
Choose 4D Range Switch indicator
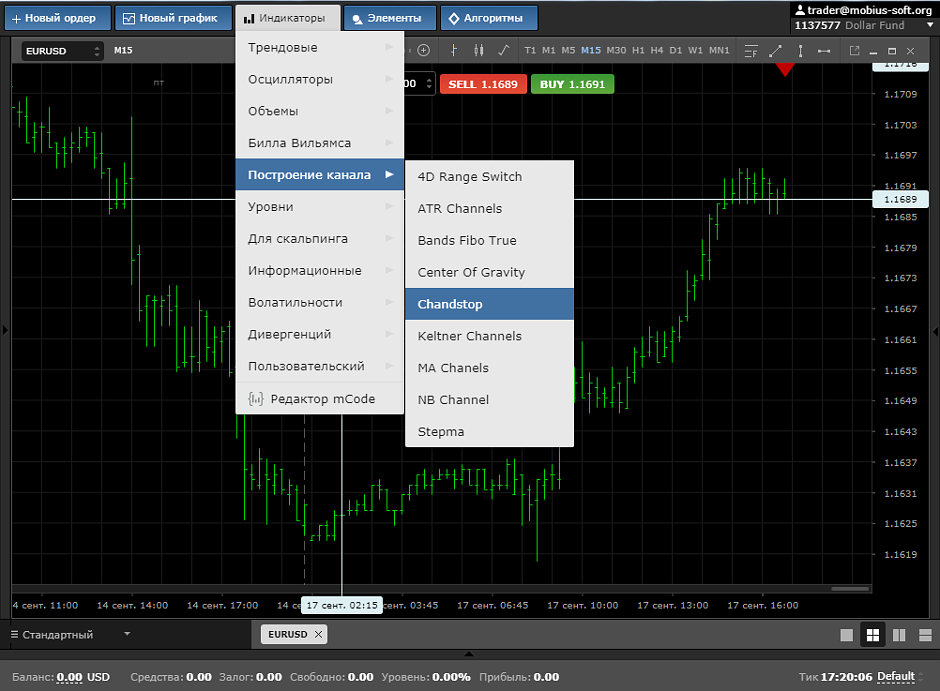tap(489, 176)
